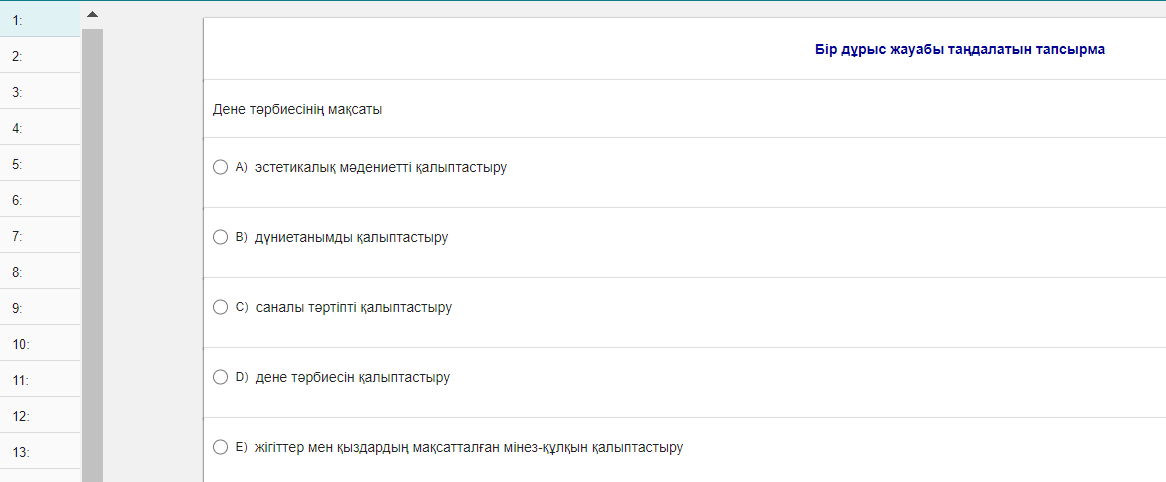Select answer E radio button
Screen dimensions: 1166x482
pos(221,447)
